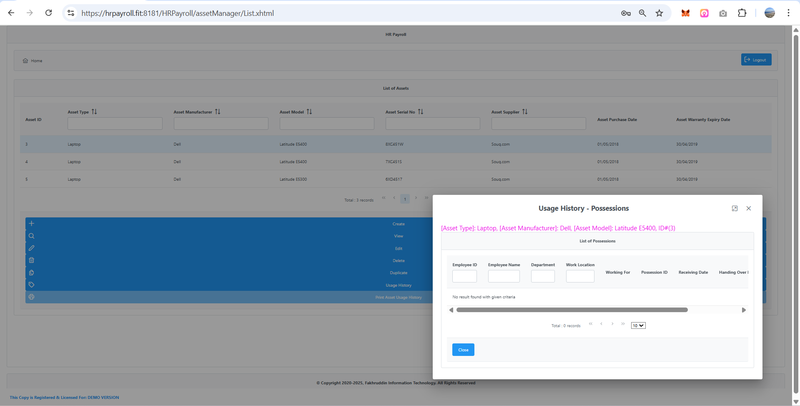
Task: Click the magnifier View icon
Action: 32,236
